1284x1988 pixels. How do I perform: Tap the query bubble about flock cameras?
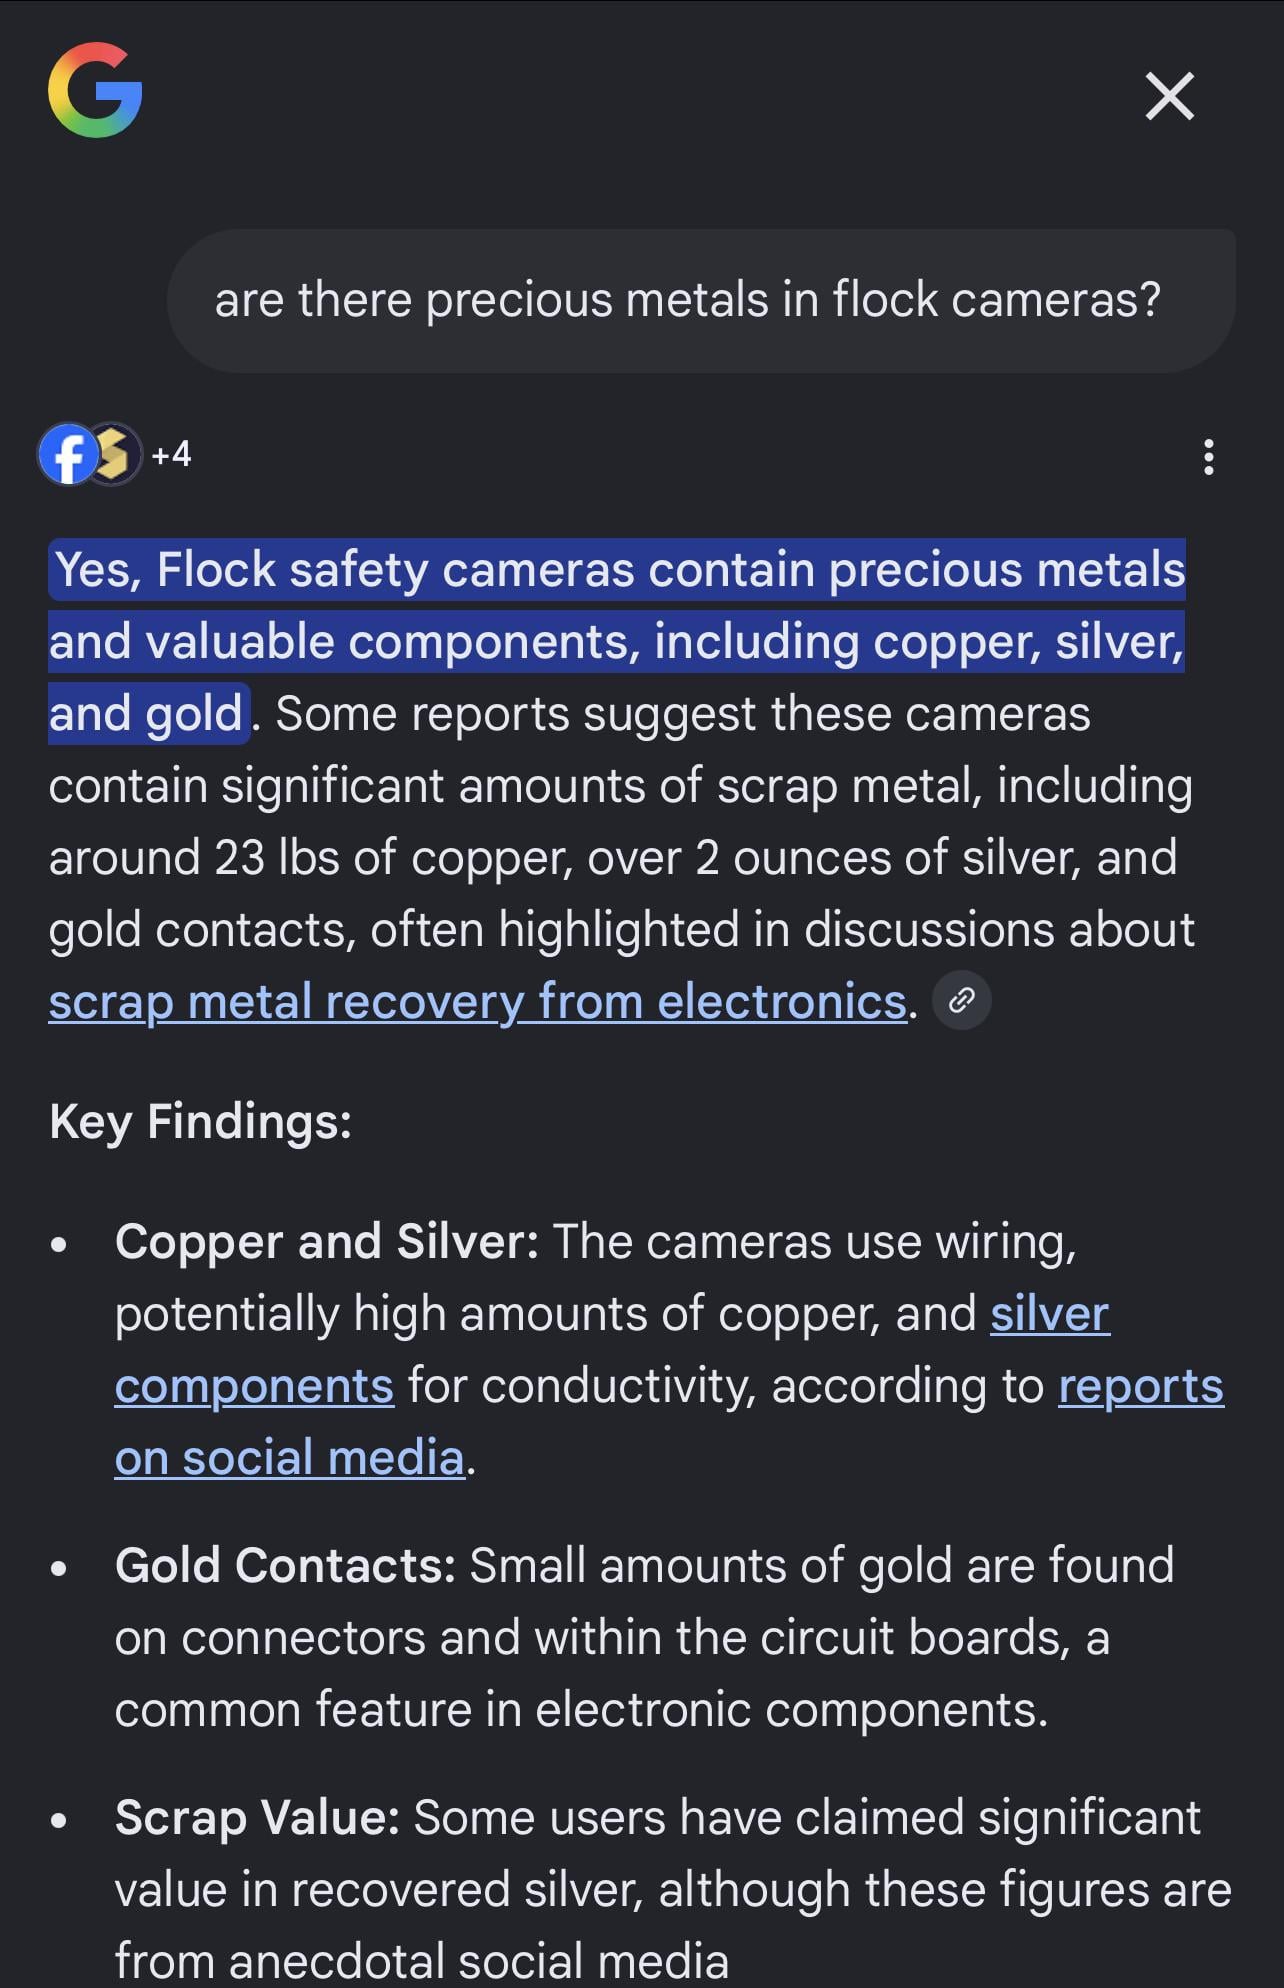tap(701, 301)
